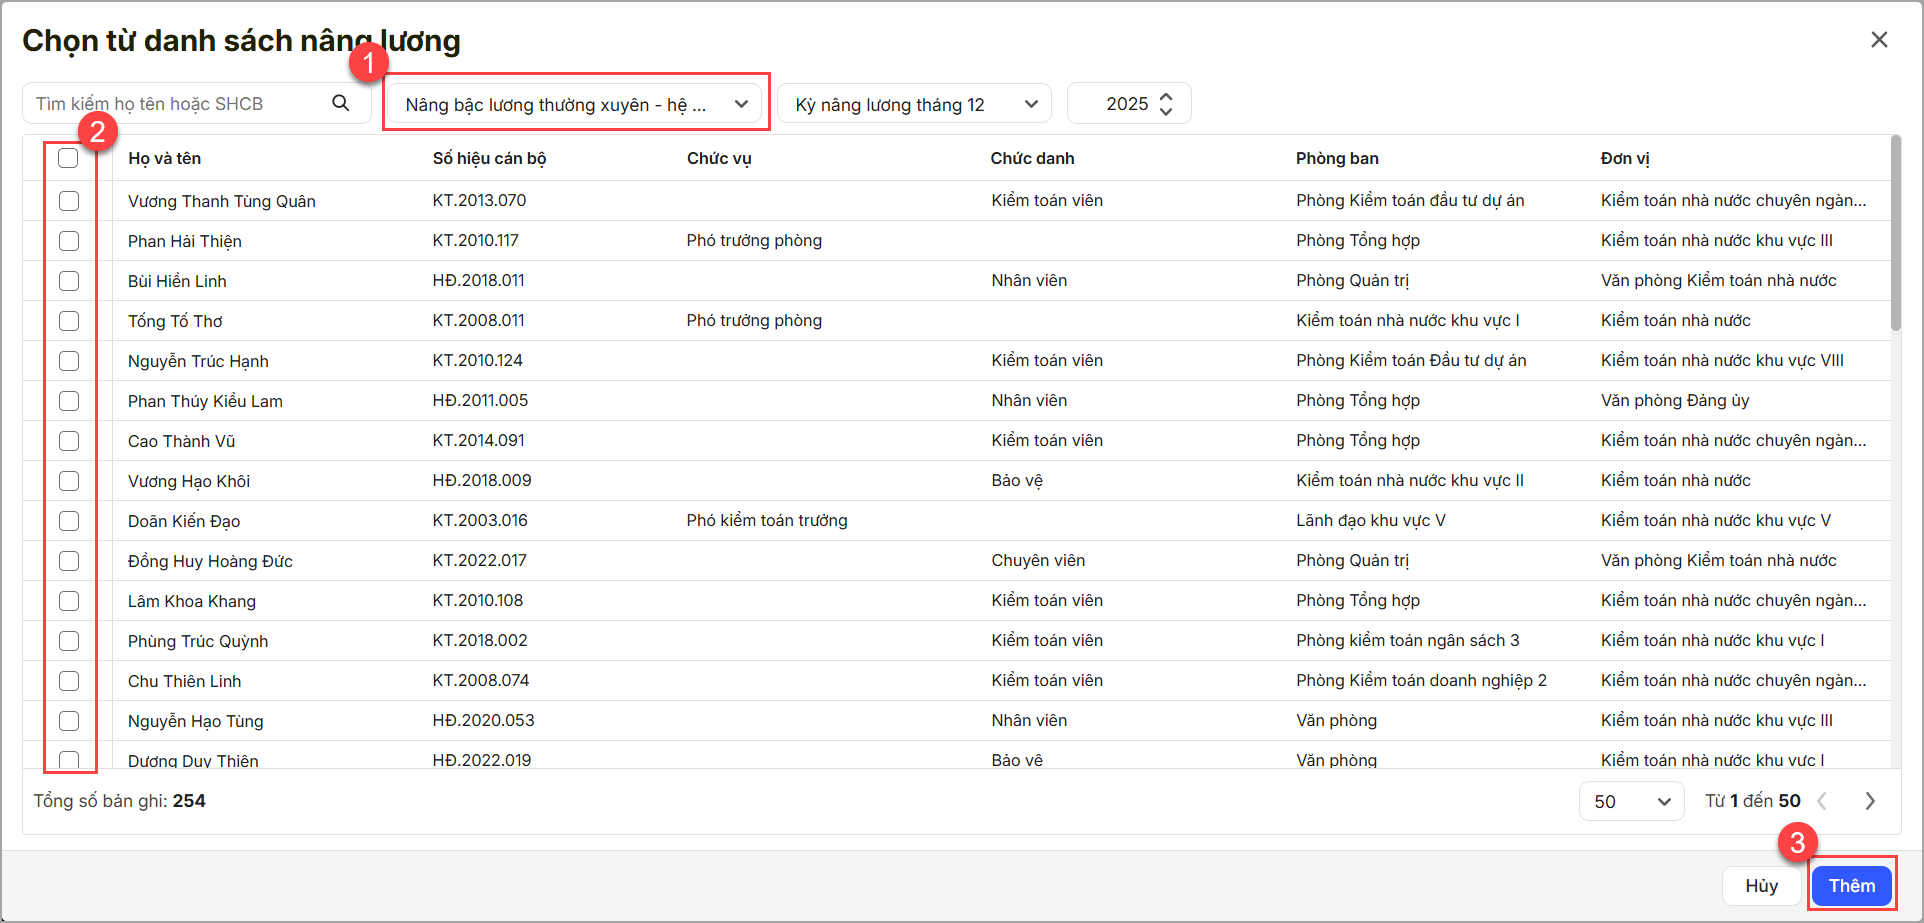Open the Nâng bậc lương thường xuyên dropdown
The width and height of the screenshot is (1924, 923).
click(x=576, y=104)
